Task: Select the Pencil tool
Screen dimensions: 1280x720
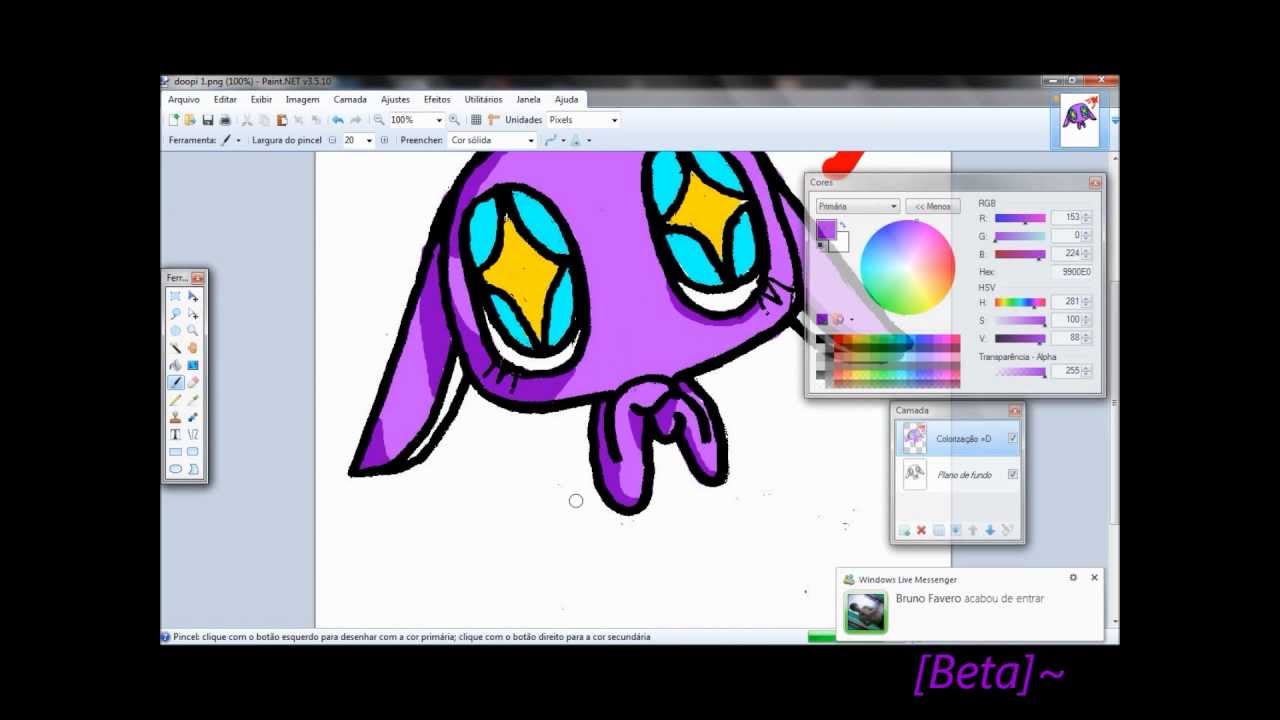Action: click(x=175, y=400)
